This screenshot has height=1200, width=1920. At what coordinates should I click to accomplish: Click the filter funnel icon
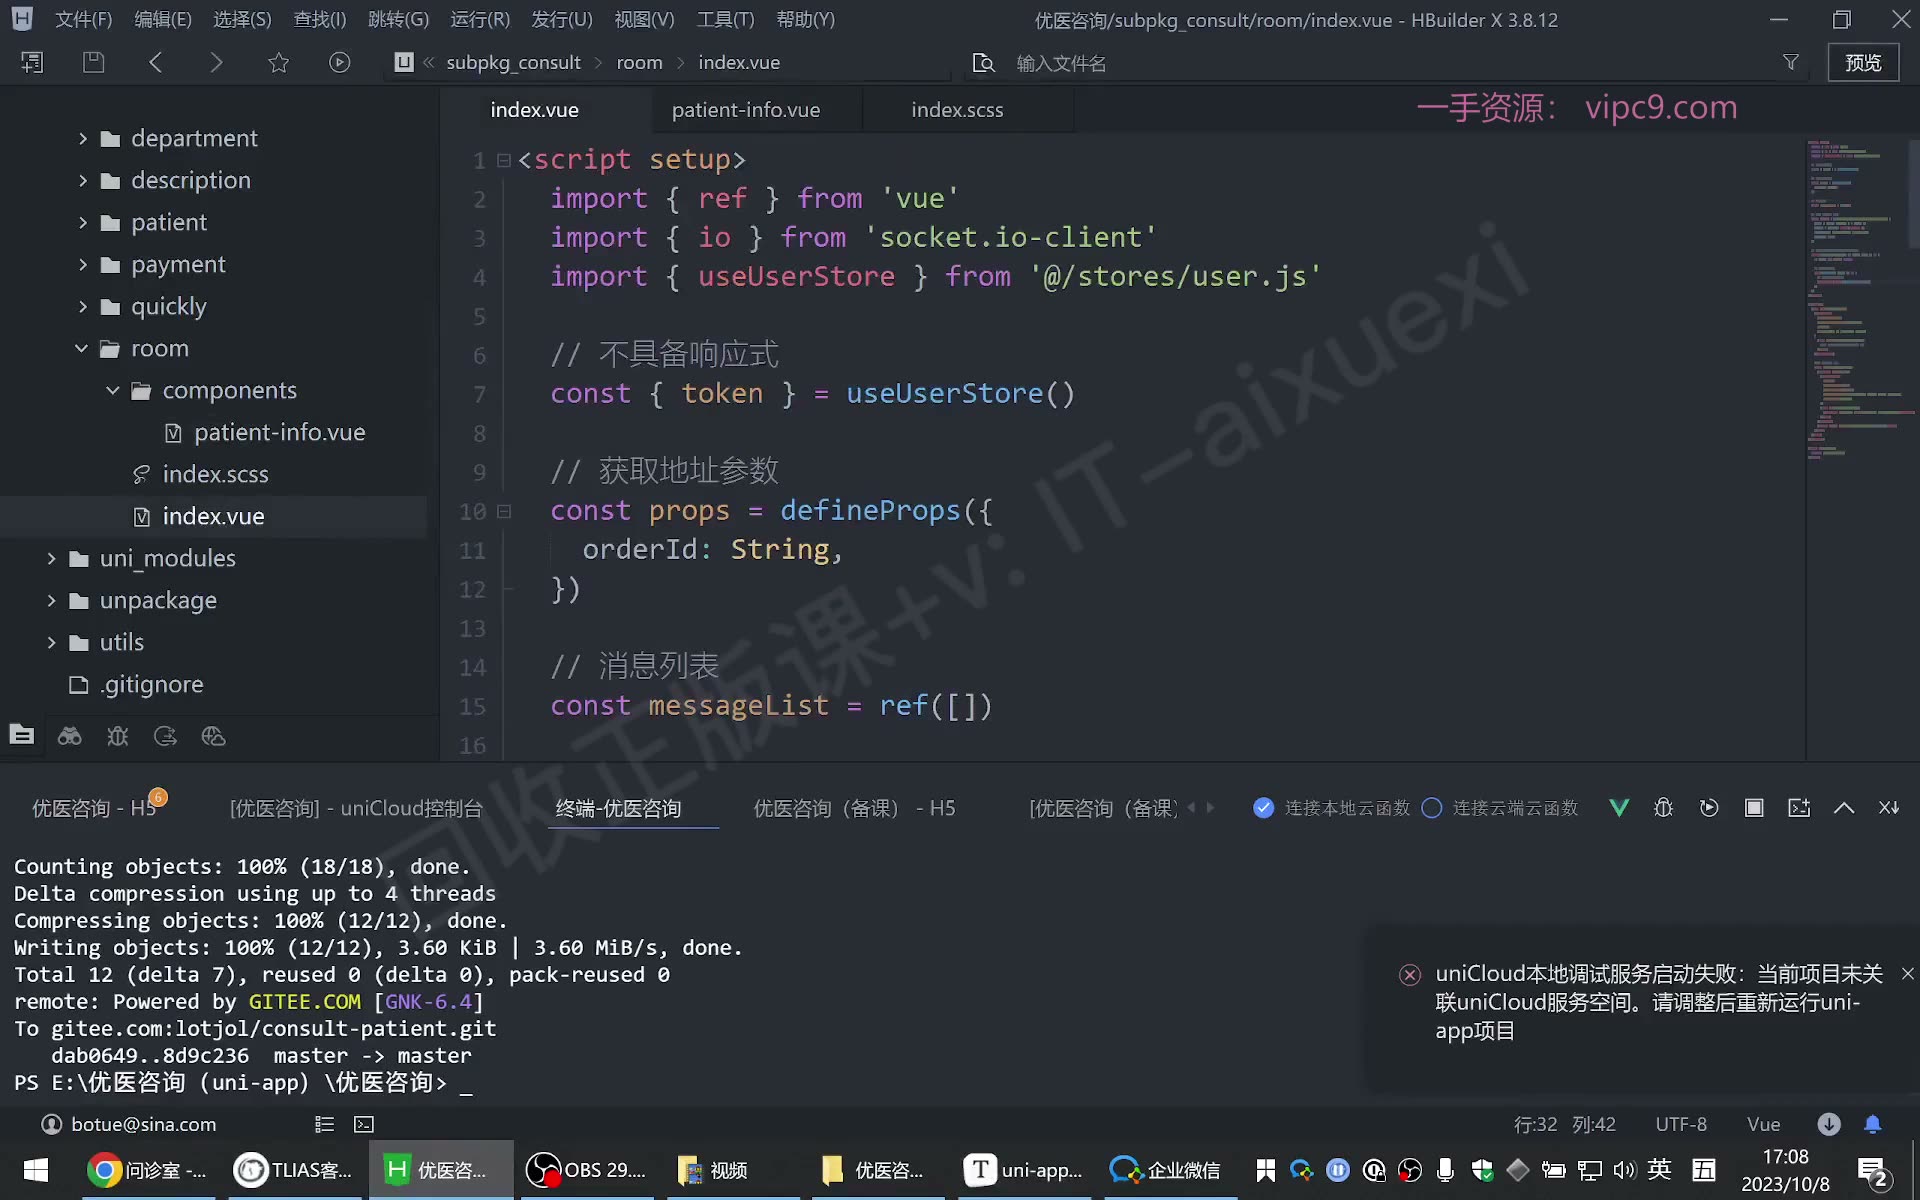(1791, 62)
